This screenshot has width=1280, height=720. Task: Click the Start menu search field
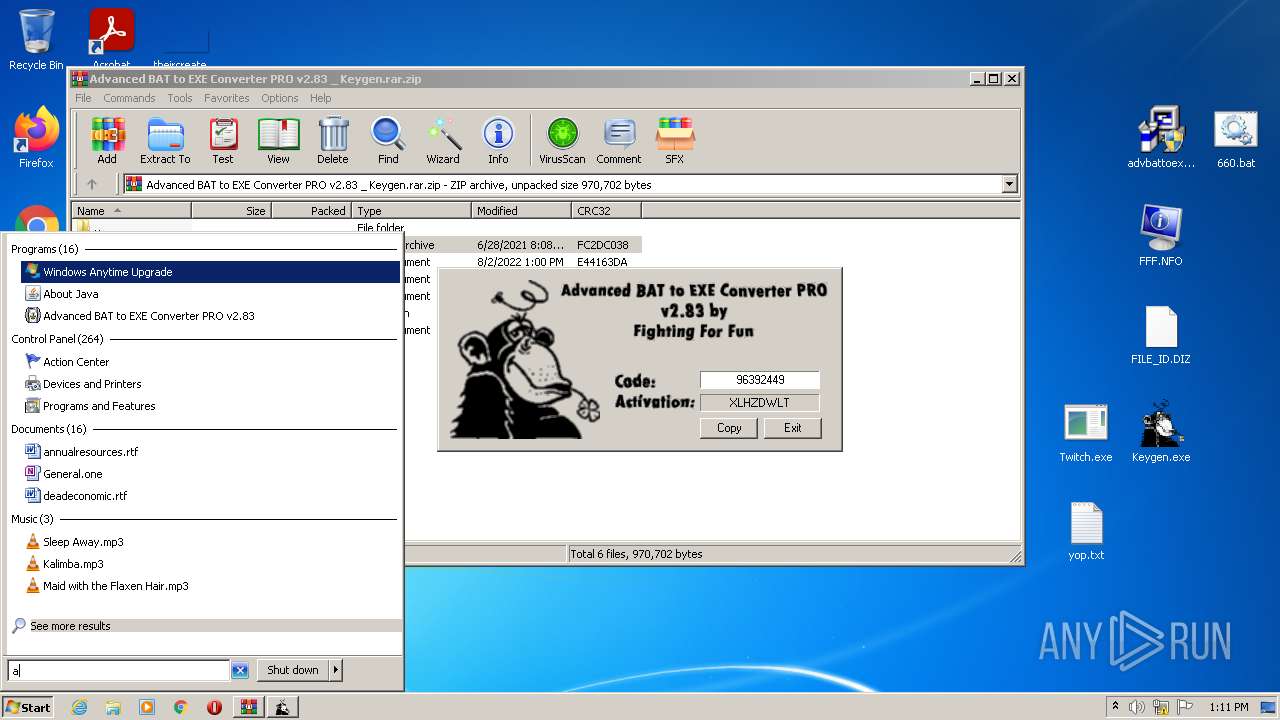point(119,670)
